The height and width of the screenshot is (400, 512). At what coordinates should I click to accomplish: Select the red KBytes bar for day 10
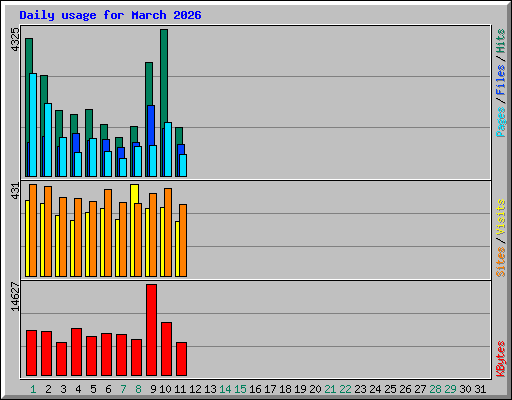[x=166, y=349]
